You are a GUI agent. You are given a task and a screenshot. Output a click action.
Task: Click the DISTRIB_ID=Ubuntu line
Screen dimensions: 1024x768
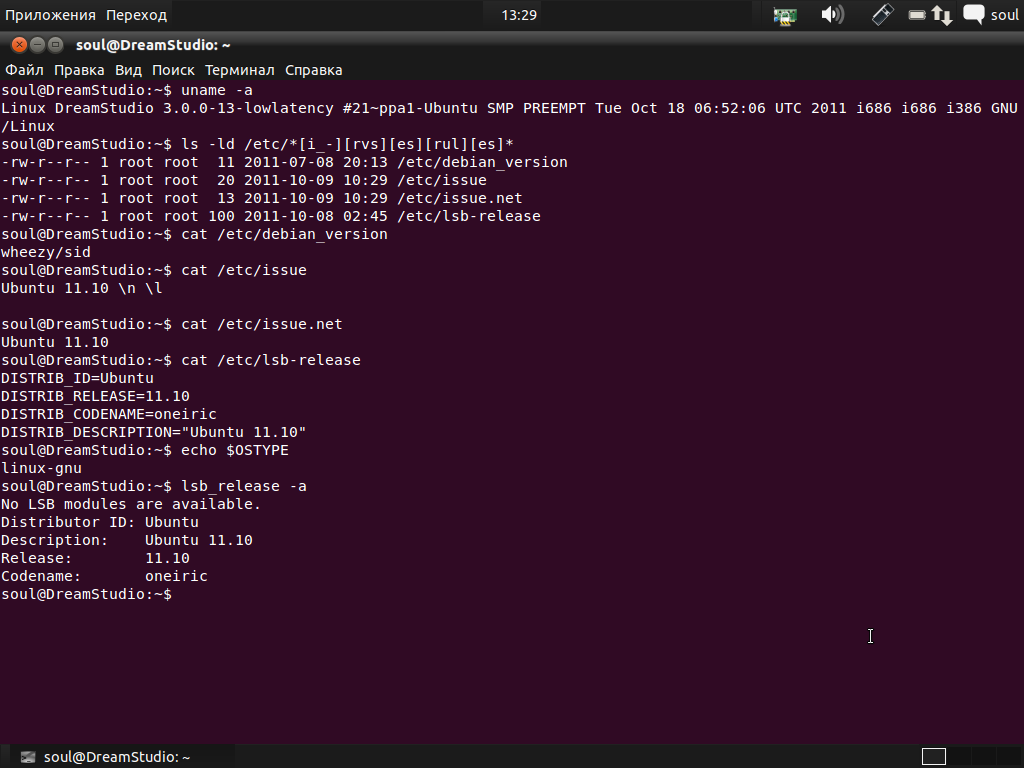point(77,378)
